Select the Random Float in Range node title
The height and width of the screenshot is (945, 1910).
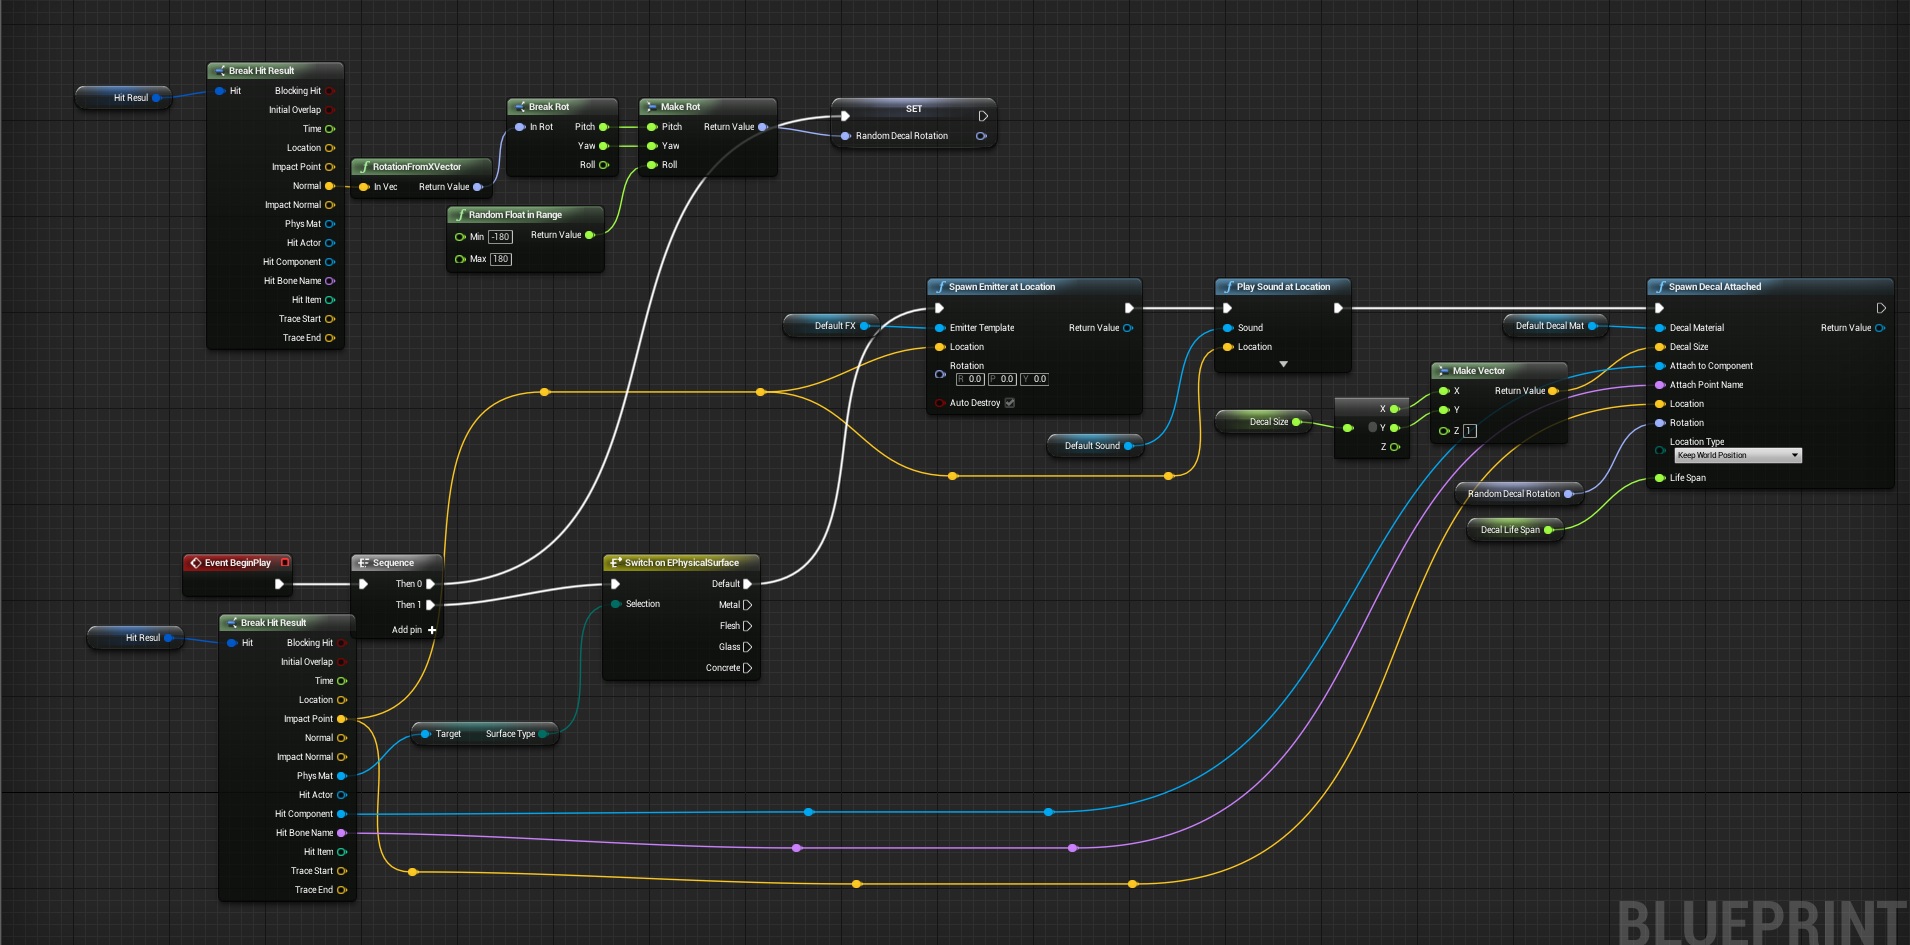(x=515, y=215)
